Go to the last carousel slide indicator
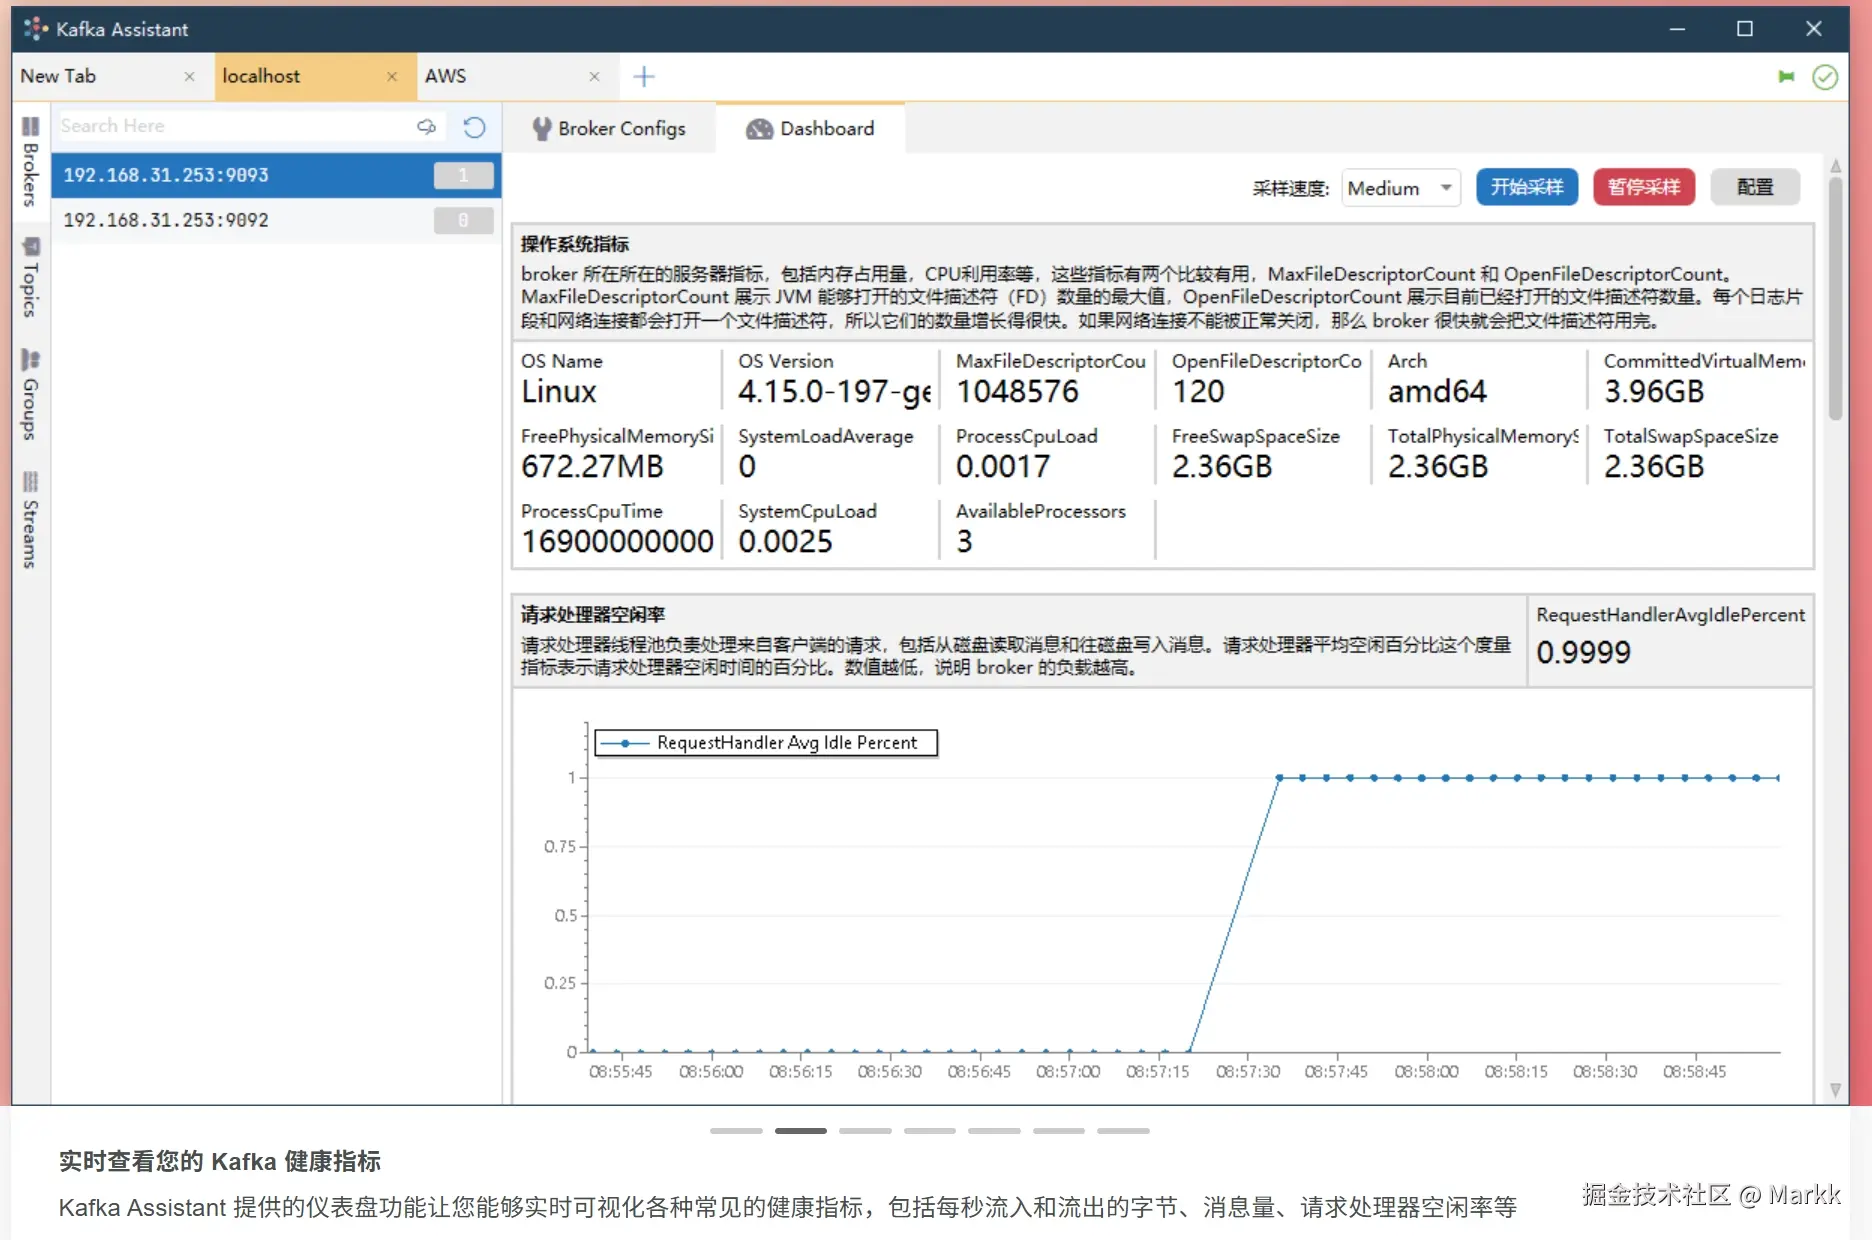The image size is (1872, 1240). click(x=1123, y=1131)
